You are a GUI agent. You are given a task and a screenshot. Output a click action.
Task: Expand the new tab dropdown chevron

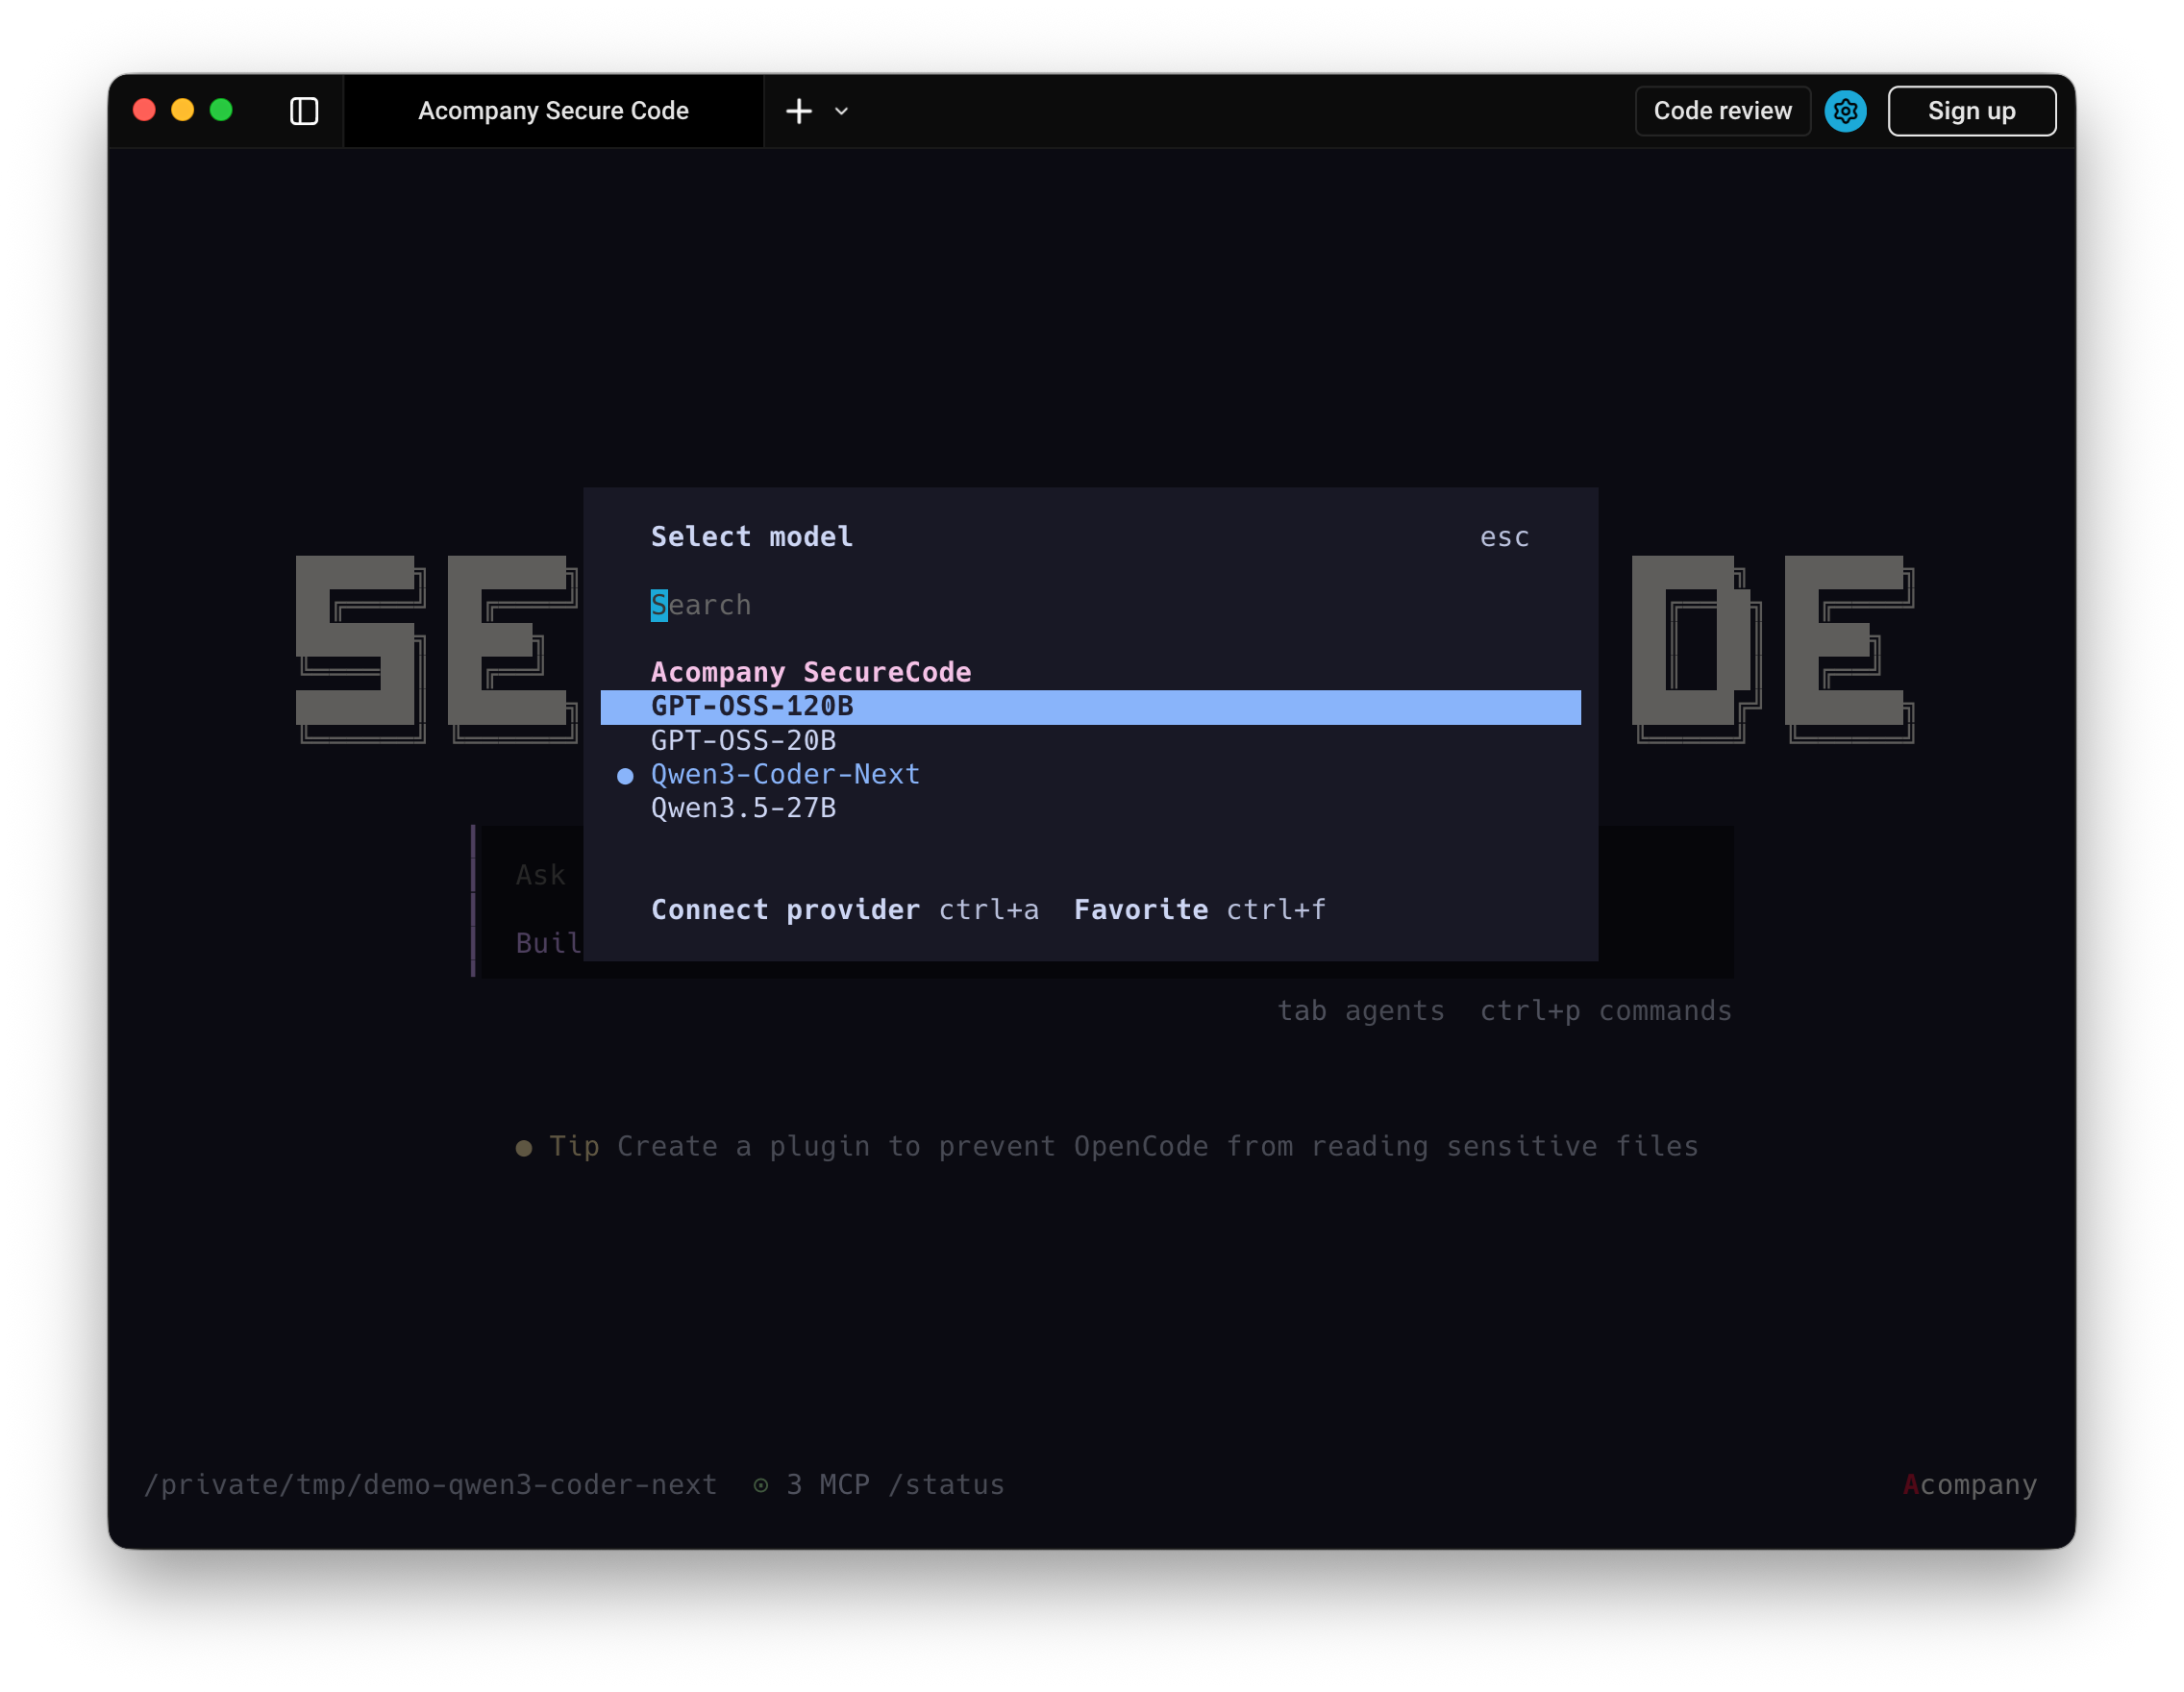click(x=842, y=111)
